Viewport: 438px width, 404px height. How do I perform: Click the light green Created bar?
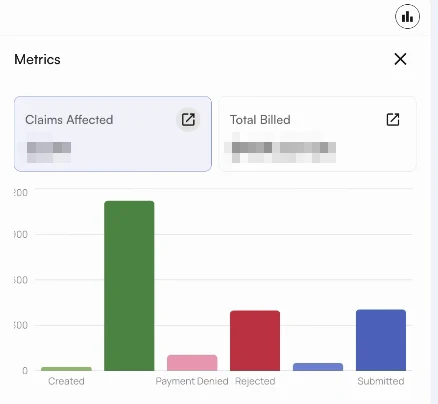pos(66,369)
